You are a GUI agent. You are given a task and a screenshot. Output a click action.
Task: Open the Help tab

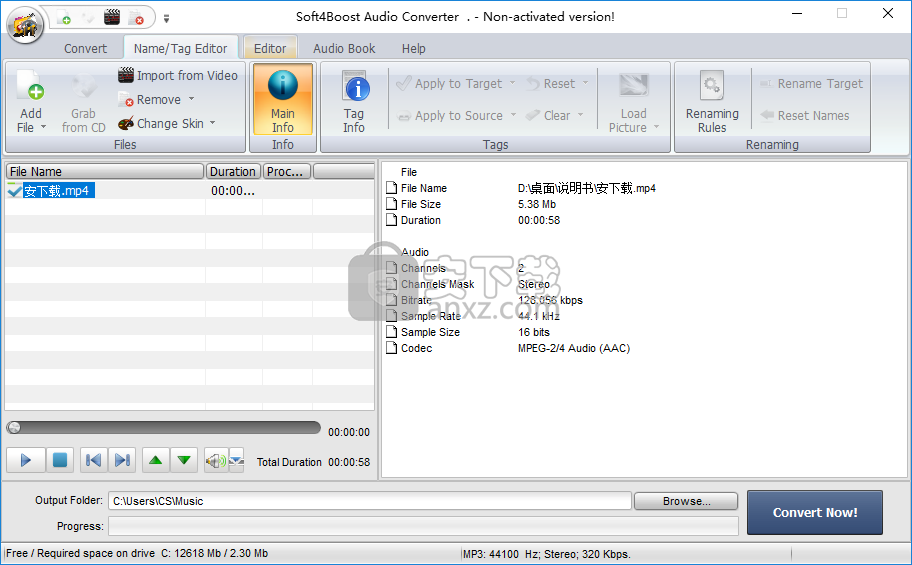[x=414, y=48]
